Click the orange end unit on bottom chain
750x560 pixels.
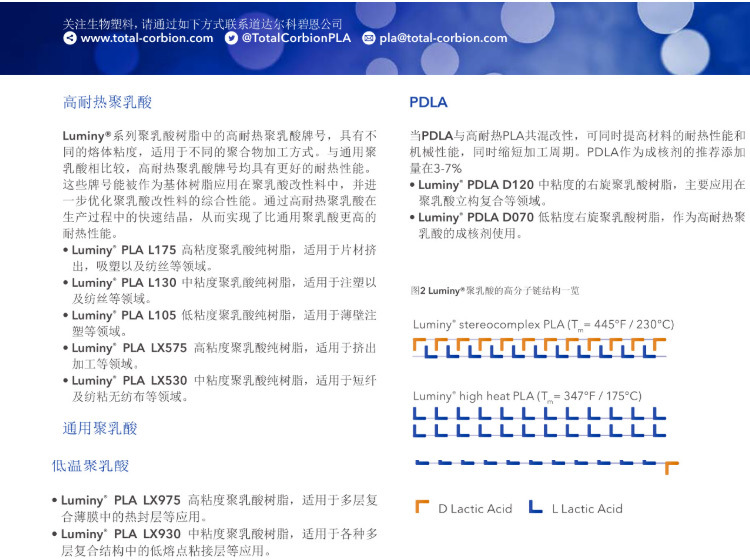tap(672, 467)
